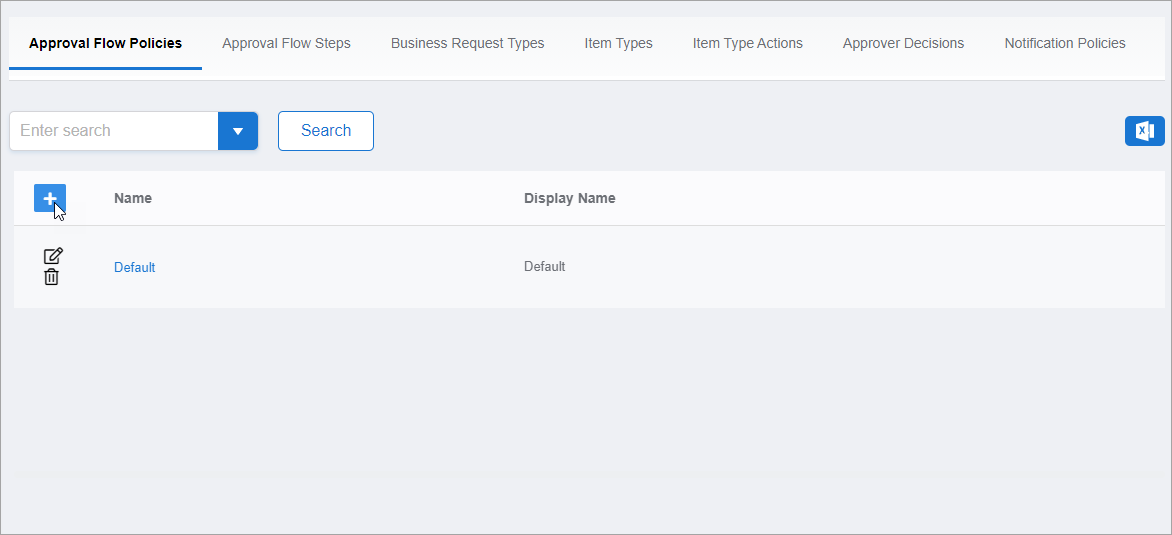
Task: Export the policy list to Excel
Action: point(1144,131)
